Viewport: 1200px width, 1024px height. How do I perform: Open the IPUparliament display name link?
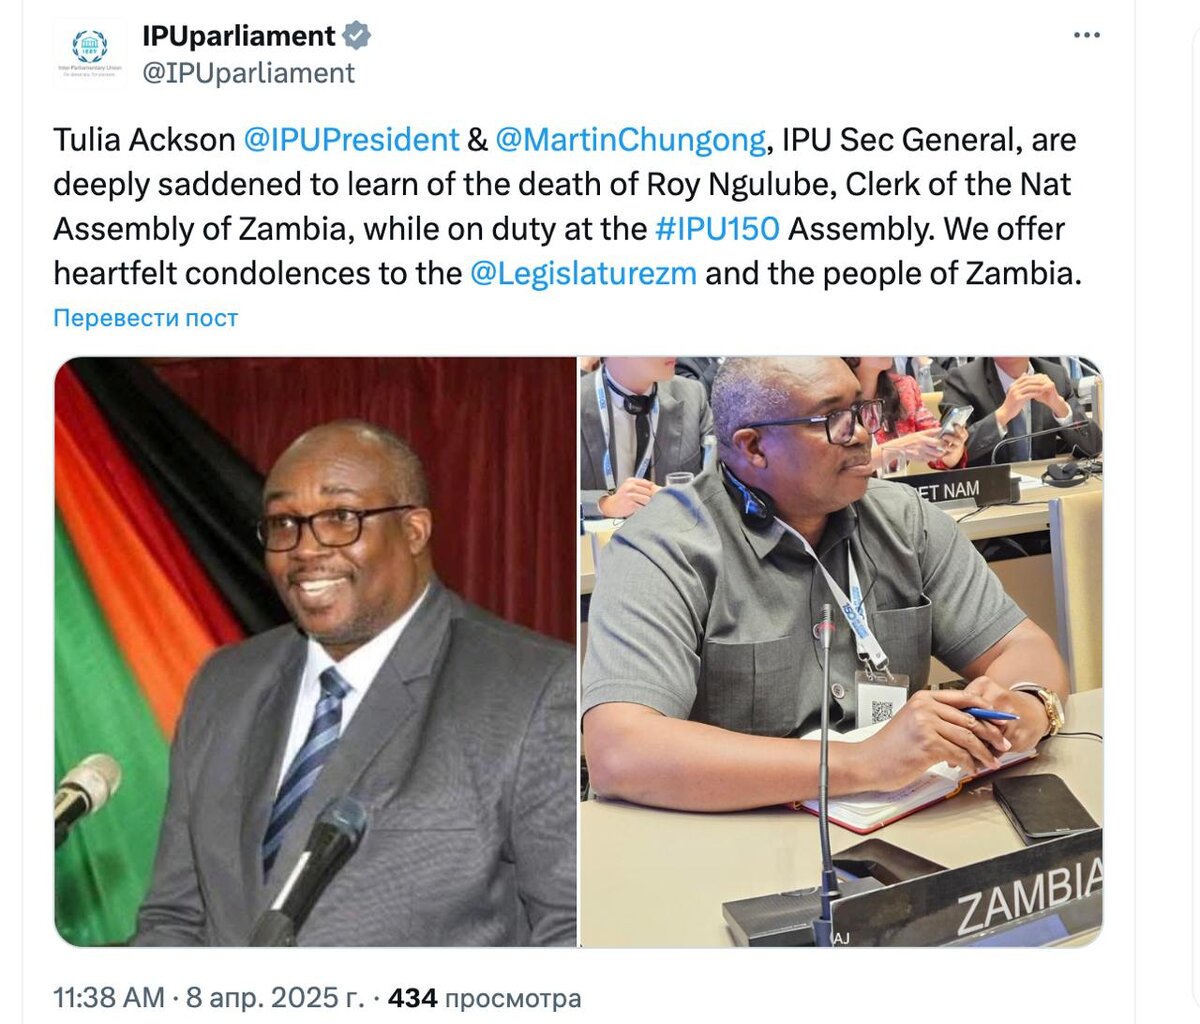pos(239,37)
